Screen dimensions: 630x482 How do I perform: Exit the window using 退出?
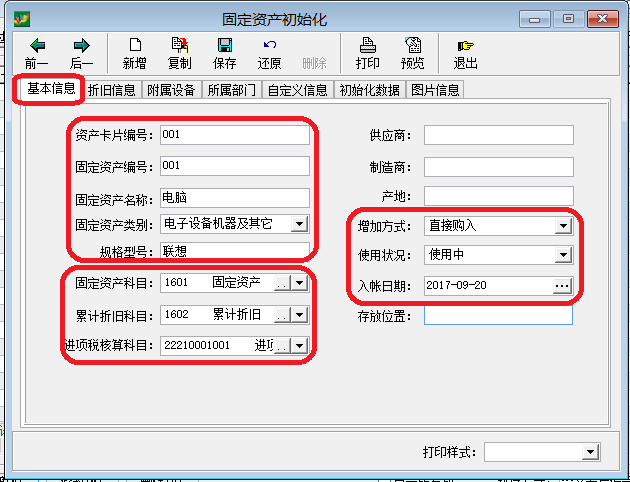point(465,46)
